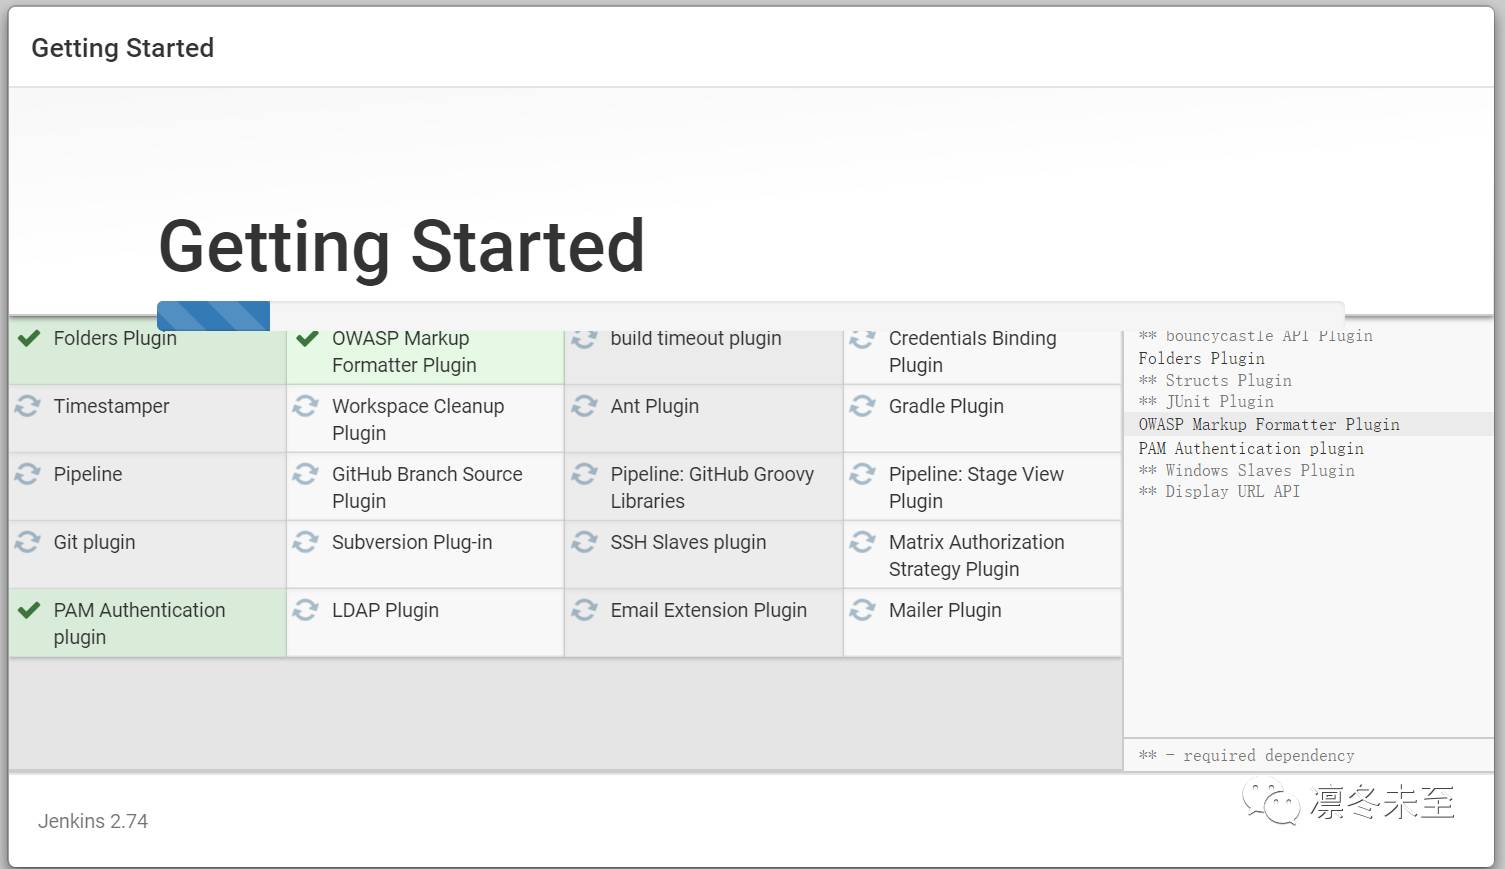Click the refresh icon next to Git plugin
Image resolution: width=1505 pixels, height=869 pixels.
point(28,542)
